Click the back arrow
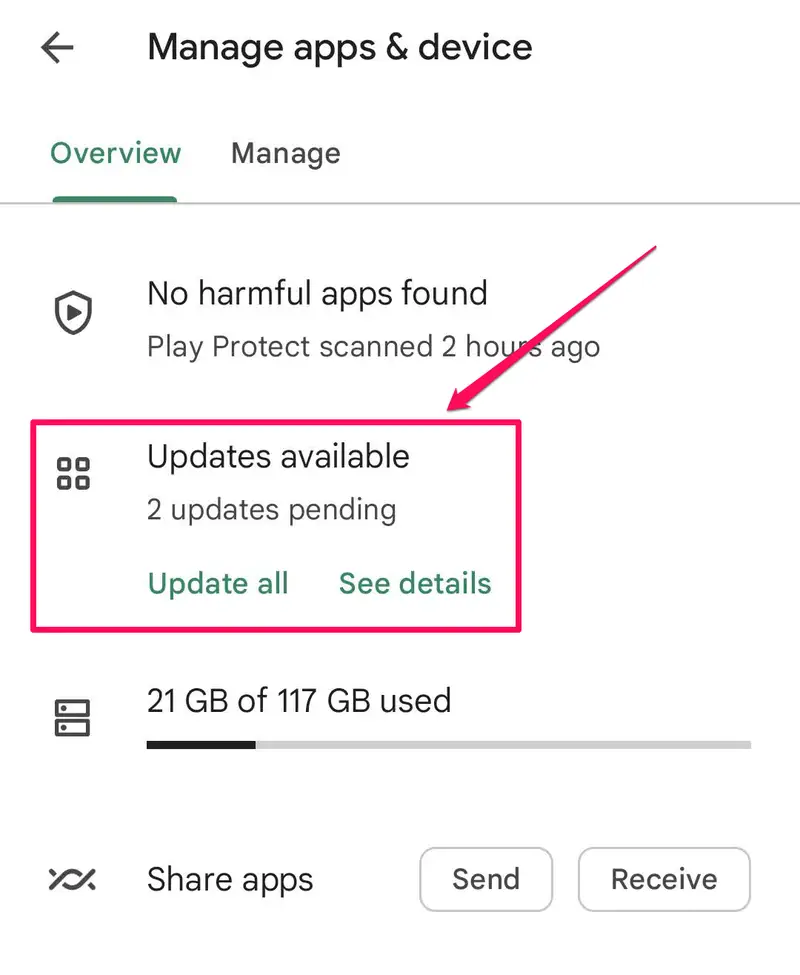Screen dimensions: 800x975 (57, 47)
